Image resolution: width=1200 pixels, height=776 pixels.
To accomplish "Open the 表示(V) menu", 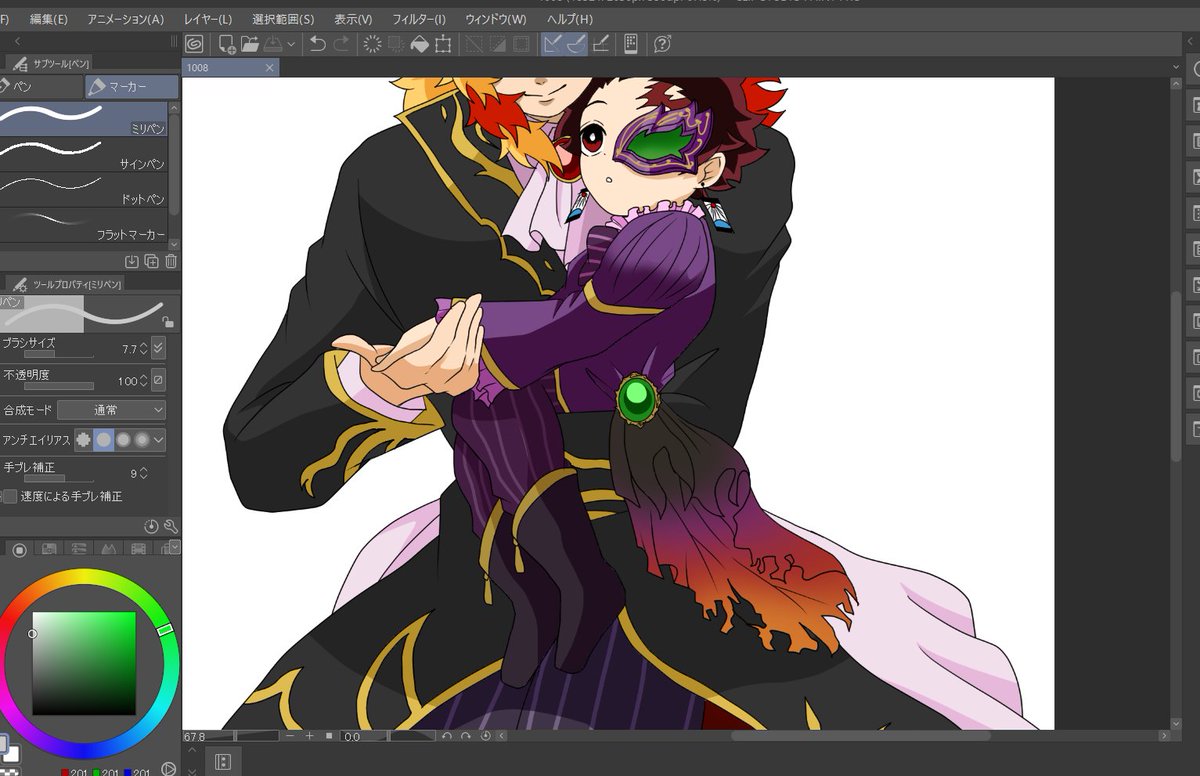I will coord(353,19).
